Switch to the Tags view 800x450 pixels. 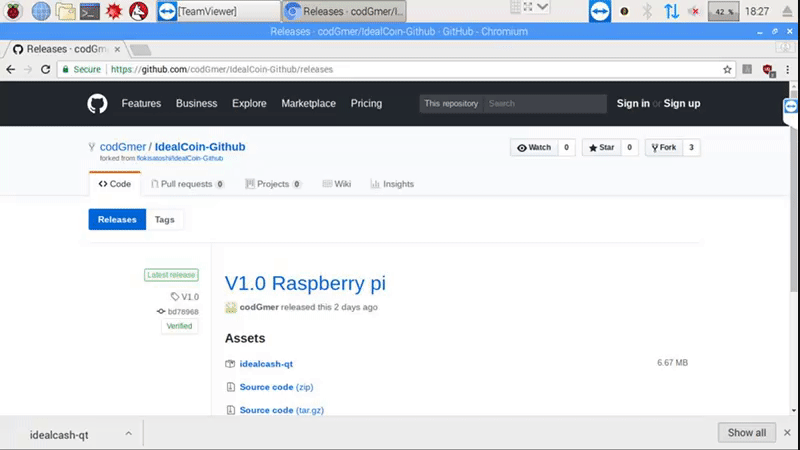(164, 219)
